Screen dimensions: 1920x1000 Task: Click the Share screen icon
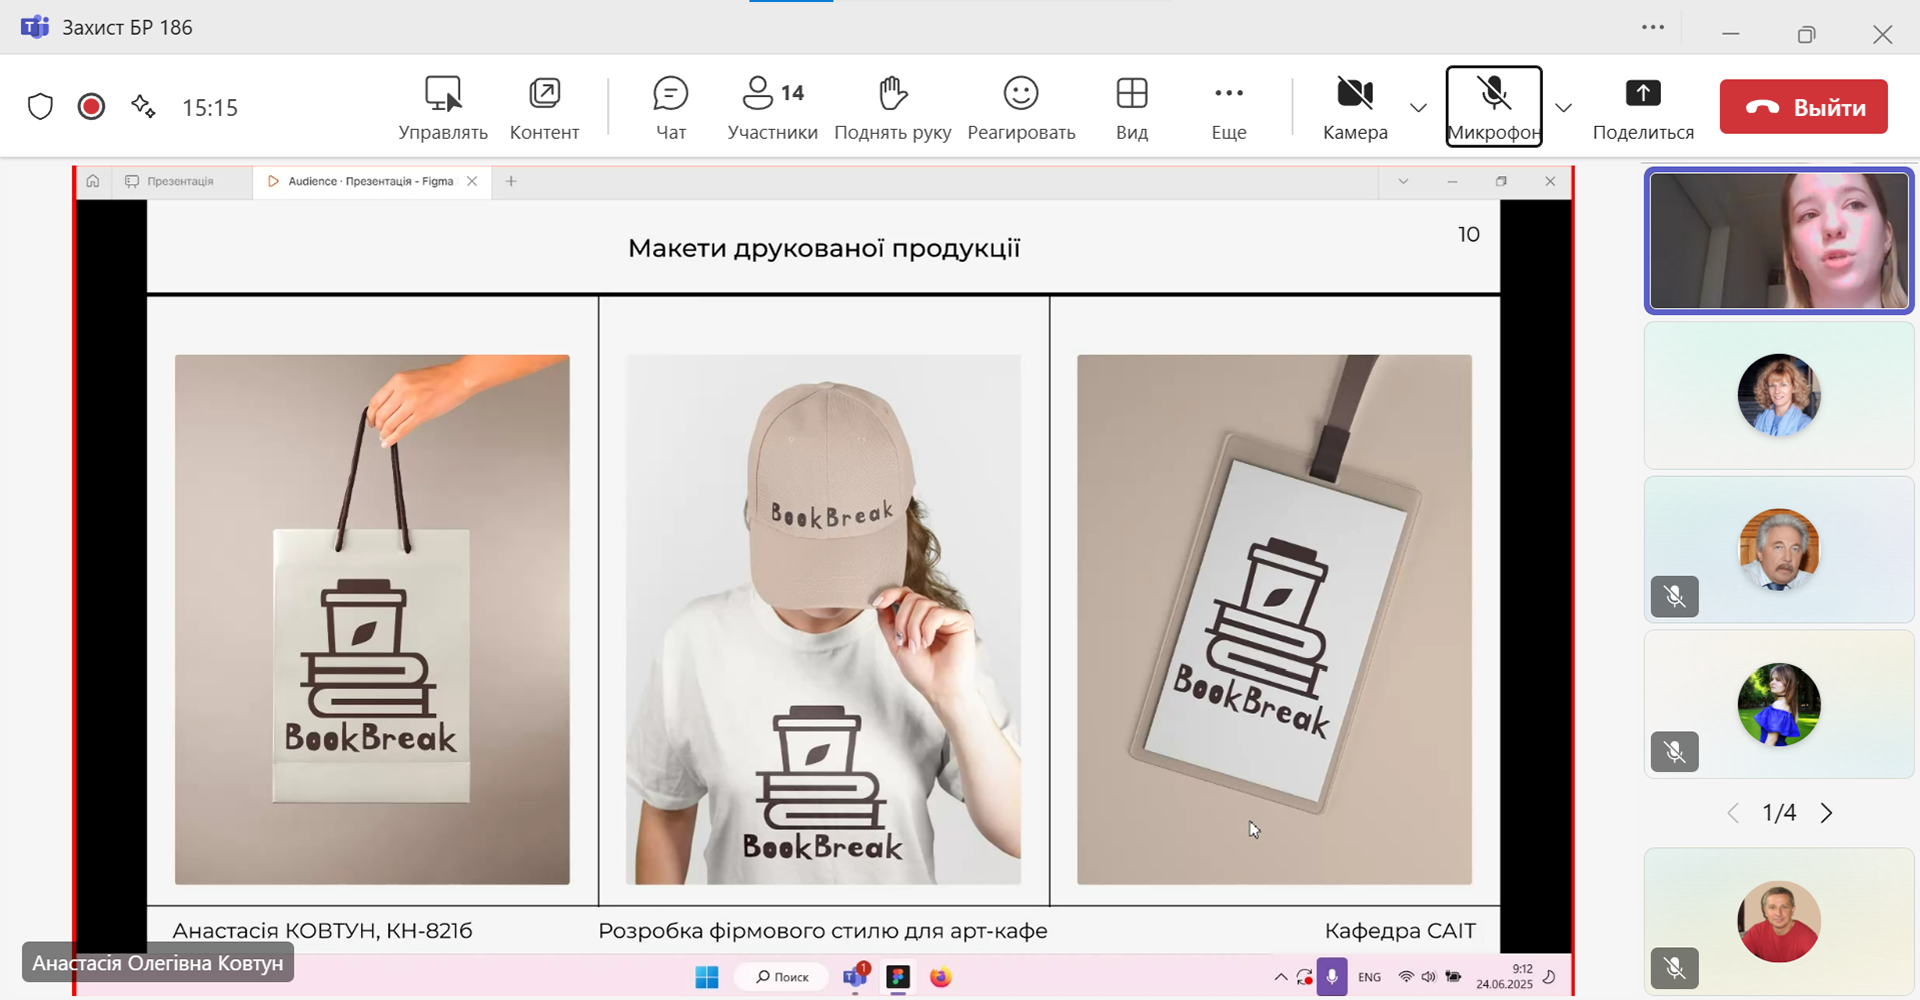[1642, 107]
